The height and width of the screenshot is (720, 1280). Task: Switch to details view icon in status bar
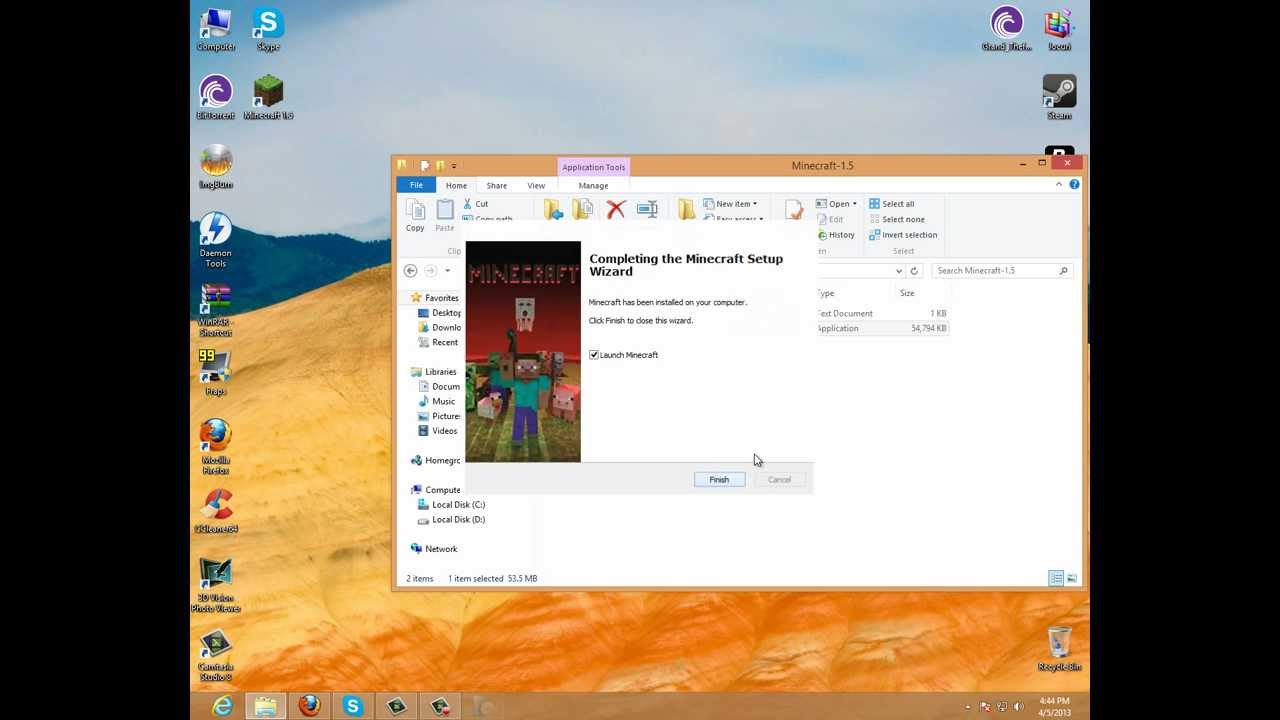1056,579
